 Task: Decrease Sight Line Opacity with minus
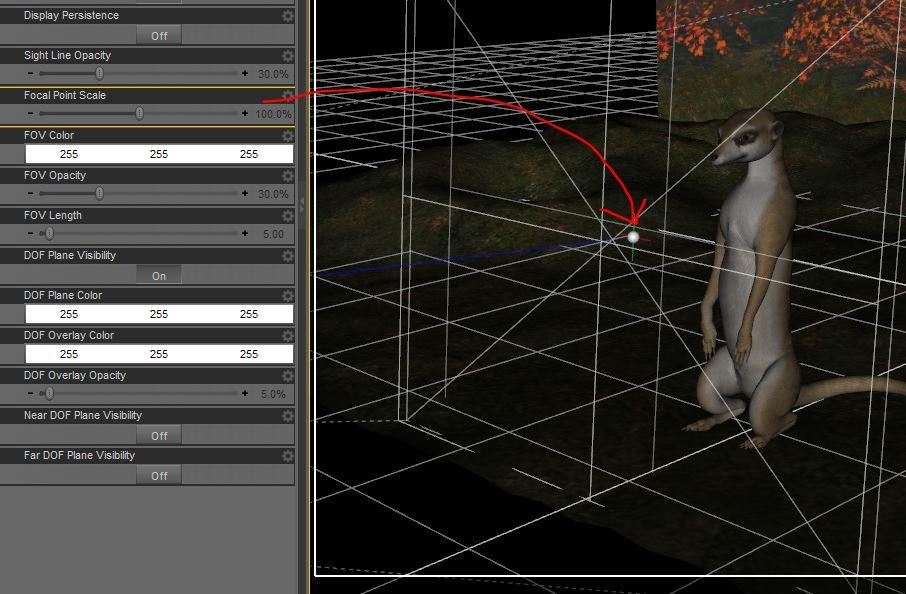(31, 73)
